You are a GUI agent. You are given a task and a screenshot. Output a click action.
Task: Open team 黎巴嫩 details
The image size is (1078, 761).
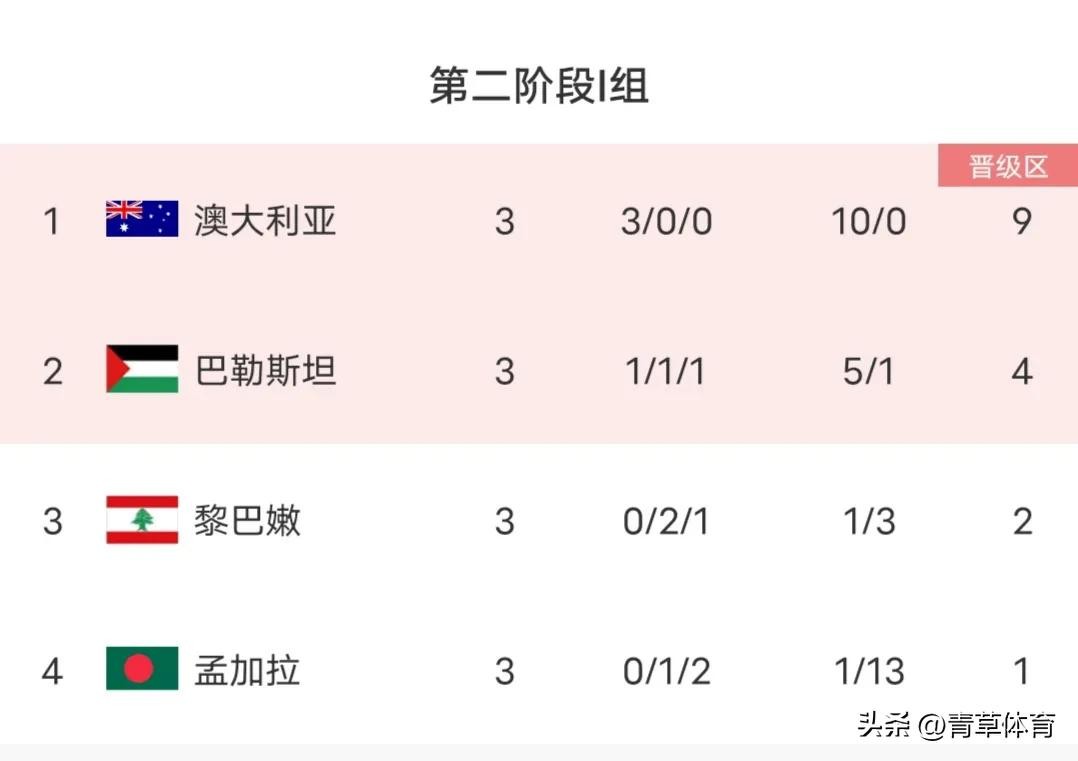247,521
